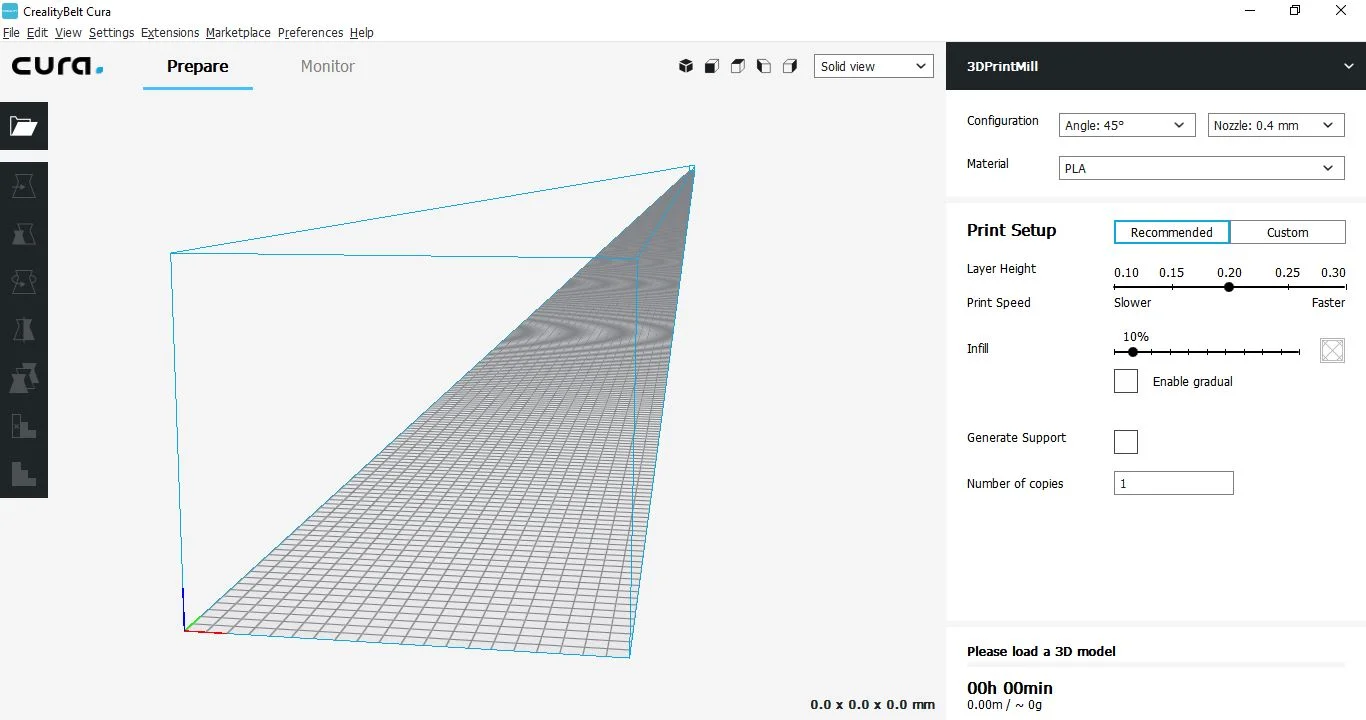
Task: Click the Layer Height slider handle at 0.20
Action: tap(1229, 287)
